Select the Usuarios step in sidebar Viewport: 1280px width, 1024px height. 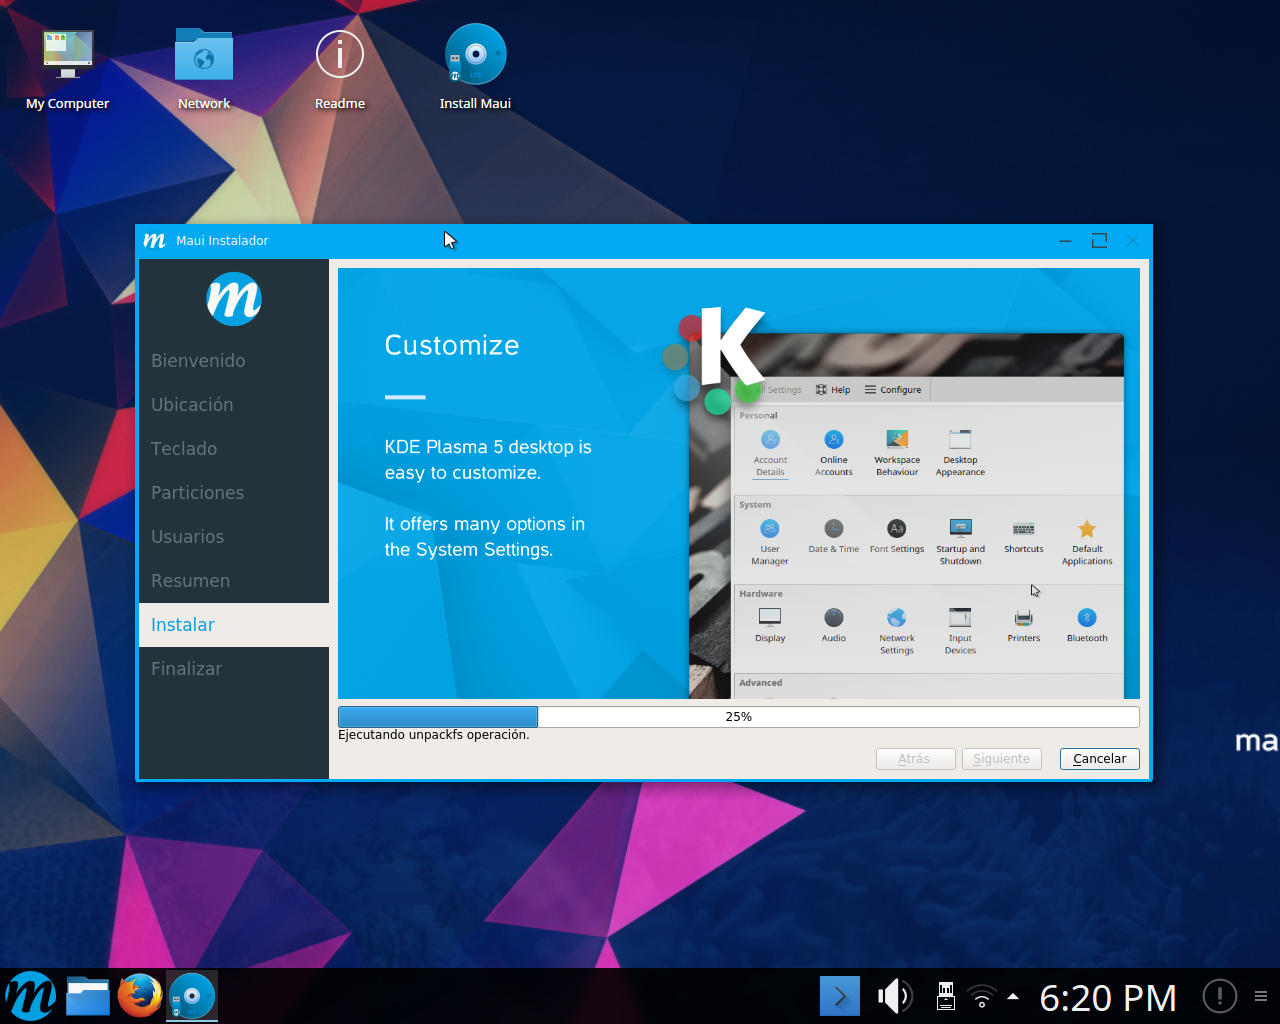click(234, 537)
